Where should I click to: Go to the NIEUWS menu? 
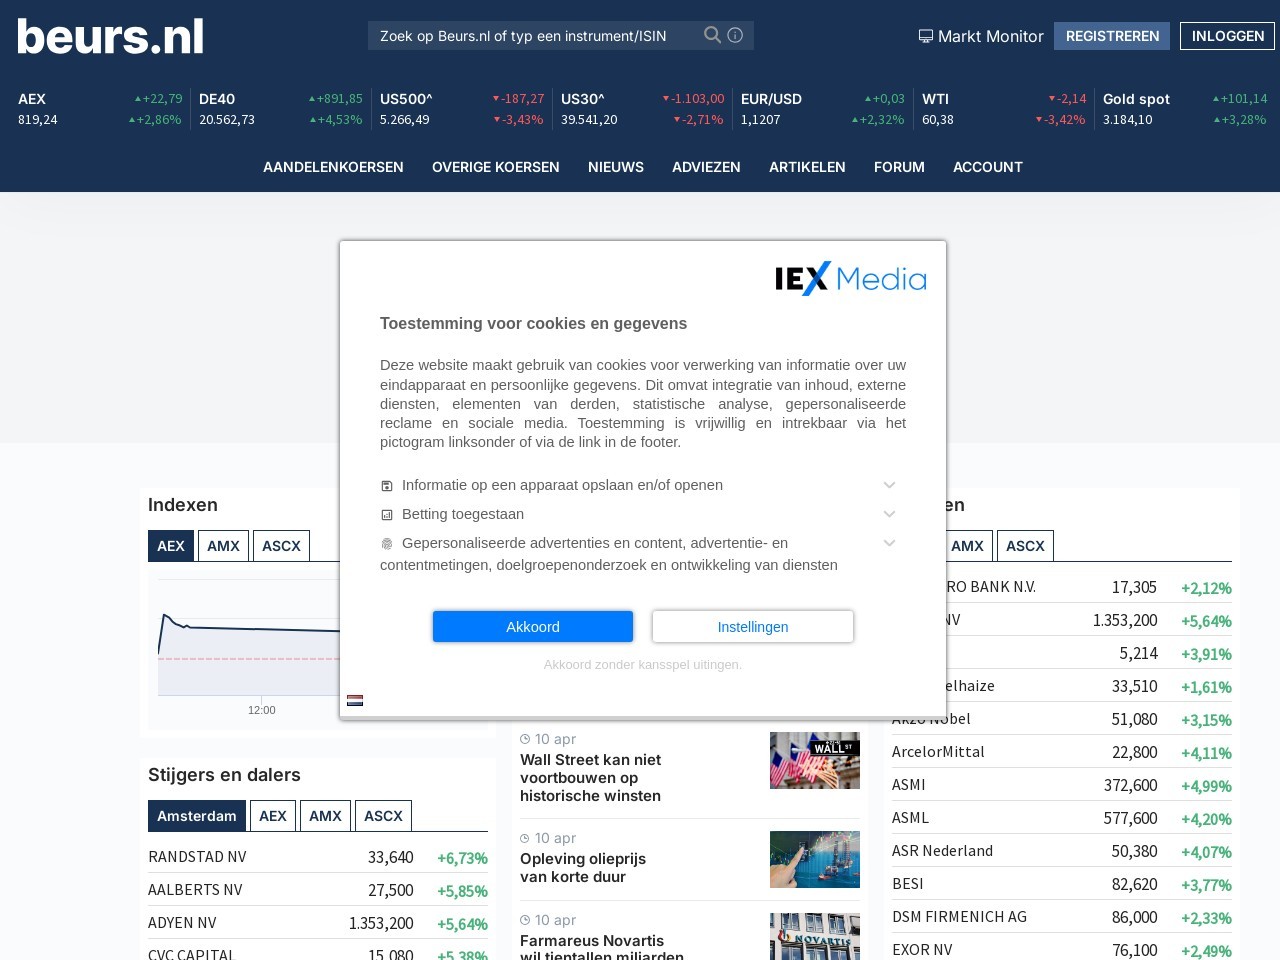pyautogui.click(x=616, y=167)
